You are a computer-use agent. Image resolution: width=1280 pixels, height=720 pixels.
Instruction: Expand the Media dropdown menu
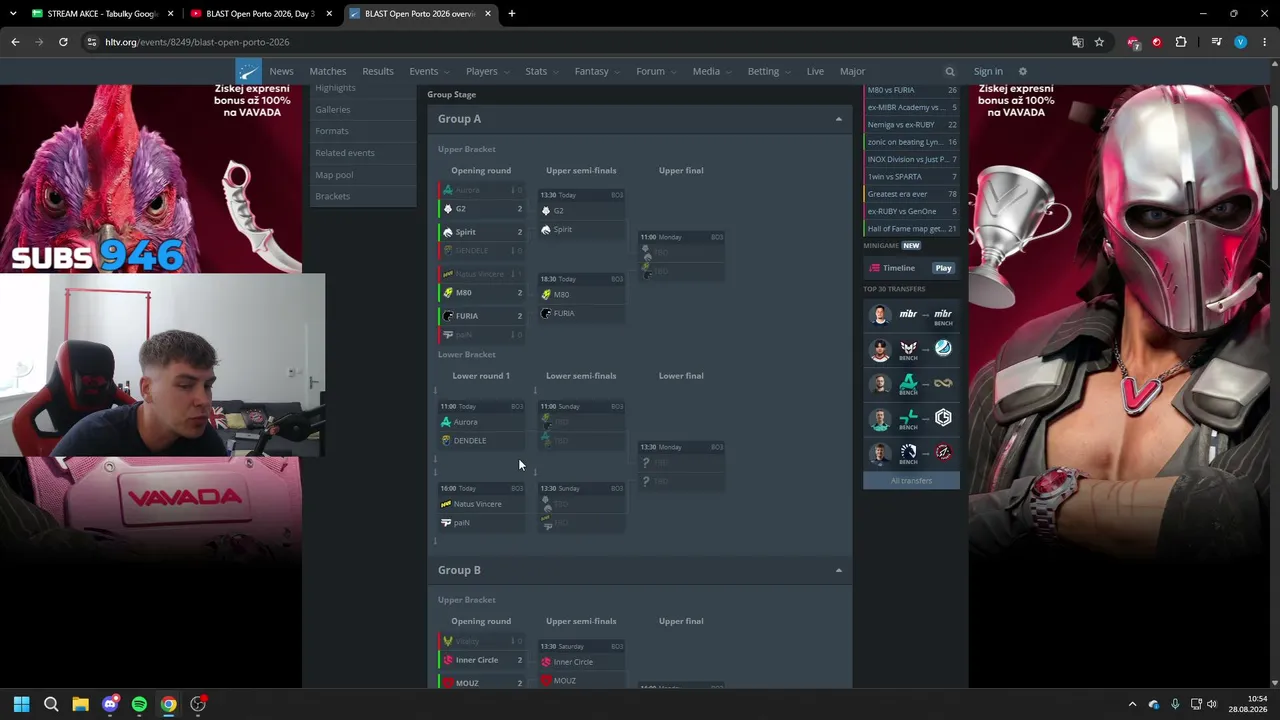[712, 71]
